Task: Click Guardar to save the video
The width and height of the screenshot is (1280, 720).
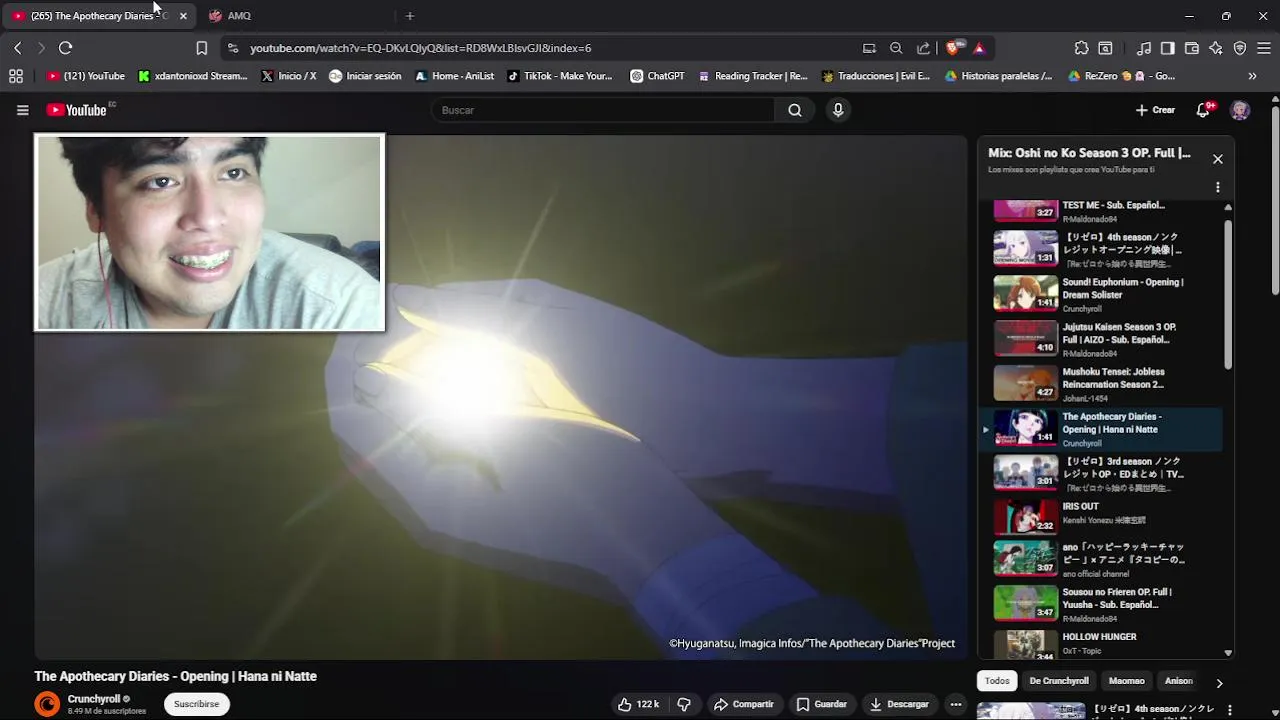Action: (821, 704)
